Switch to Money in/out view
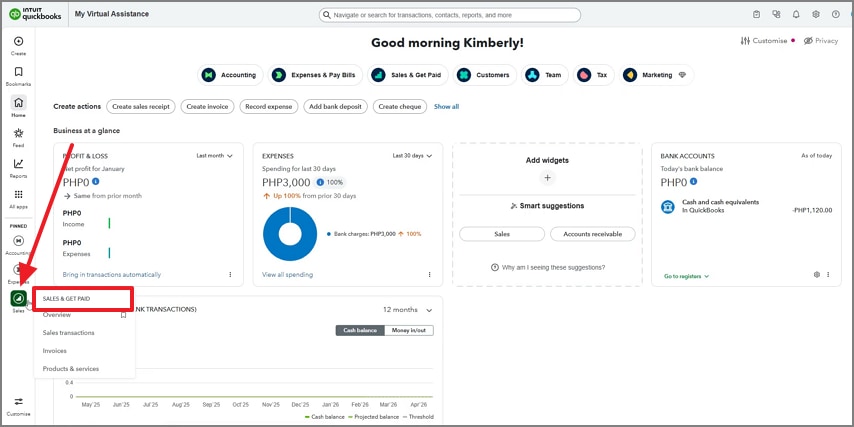Screen dimensions: 854x427 (x=409, y=330)
